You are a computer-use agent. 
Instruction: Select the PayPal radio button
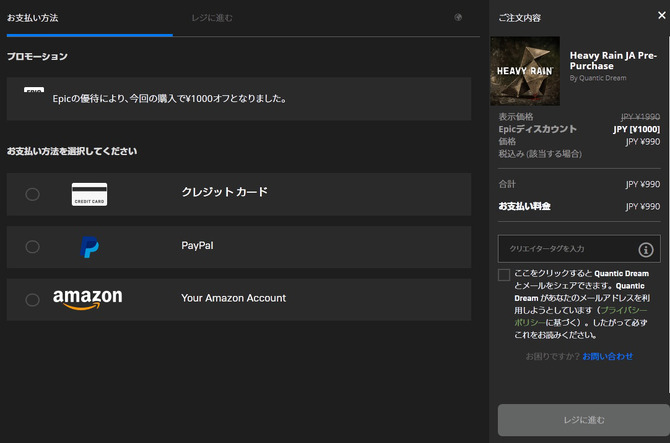pyautogui.click(x=32, y=246)
